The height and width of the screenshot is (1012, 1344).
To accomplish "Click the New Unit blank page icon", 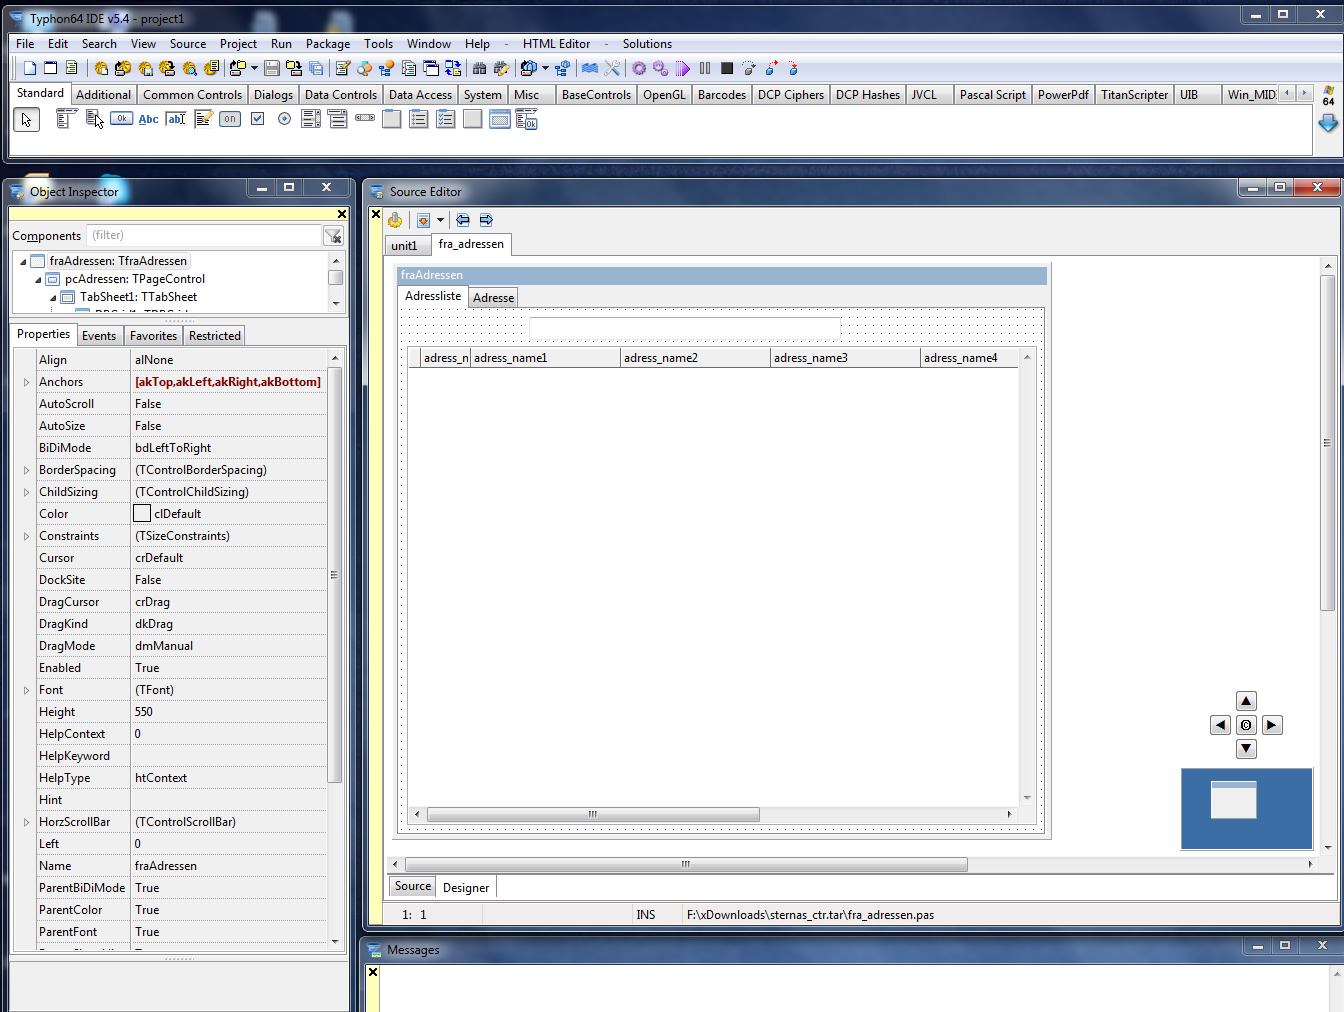I will tap(30, 68).
